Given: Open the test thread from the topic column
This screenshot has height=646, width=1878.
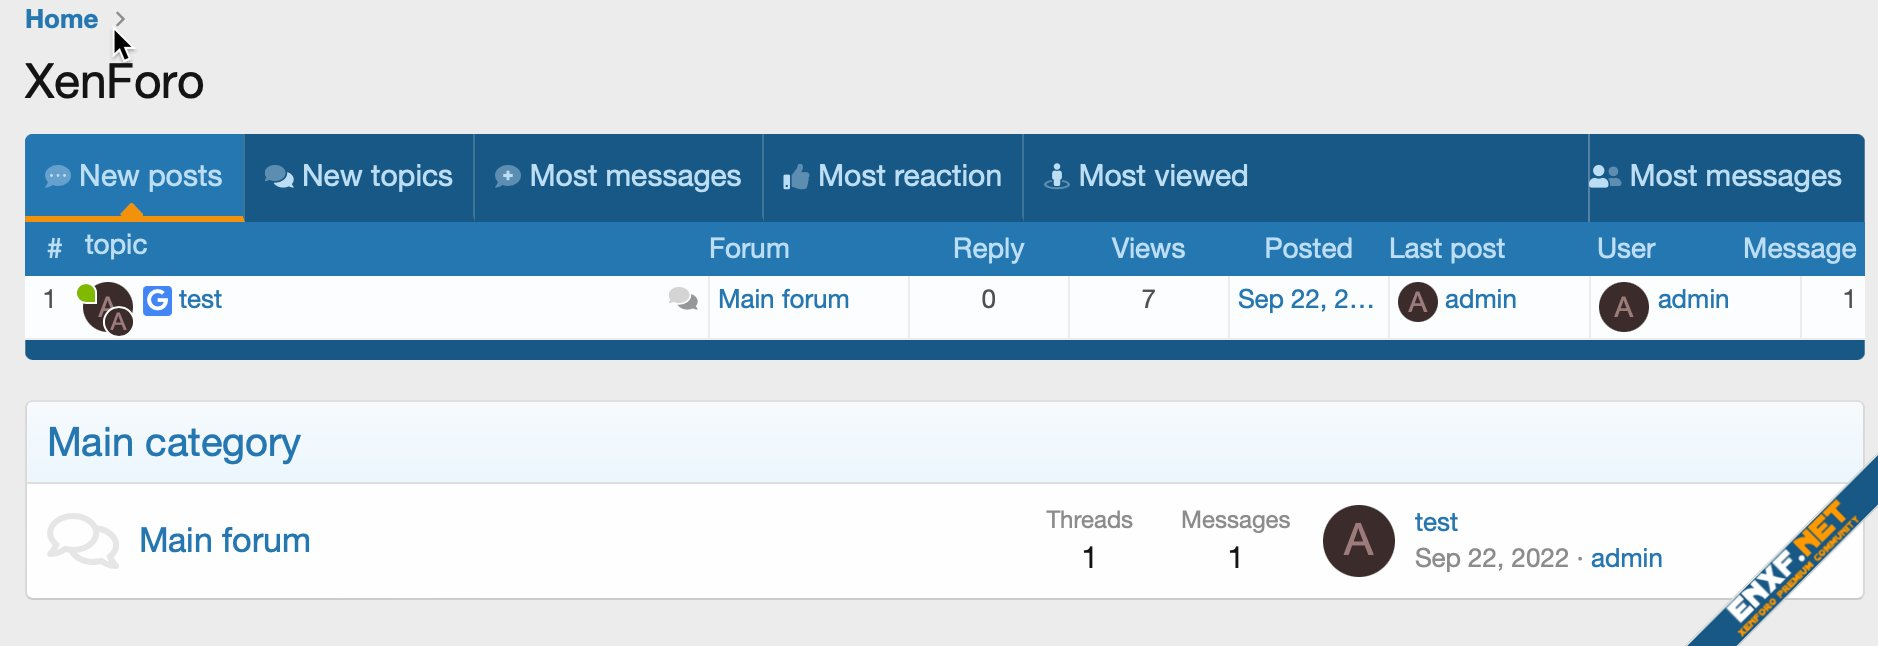Looking at the screenshot, I should point(200,300).
